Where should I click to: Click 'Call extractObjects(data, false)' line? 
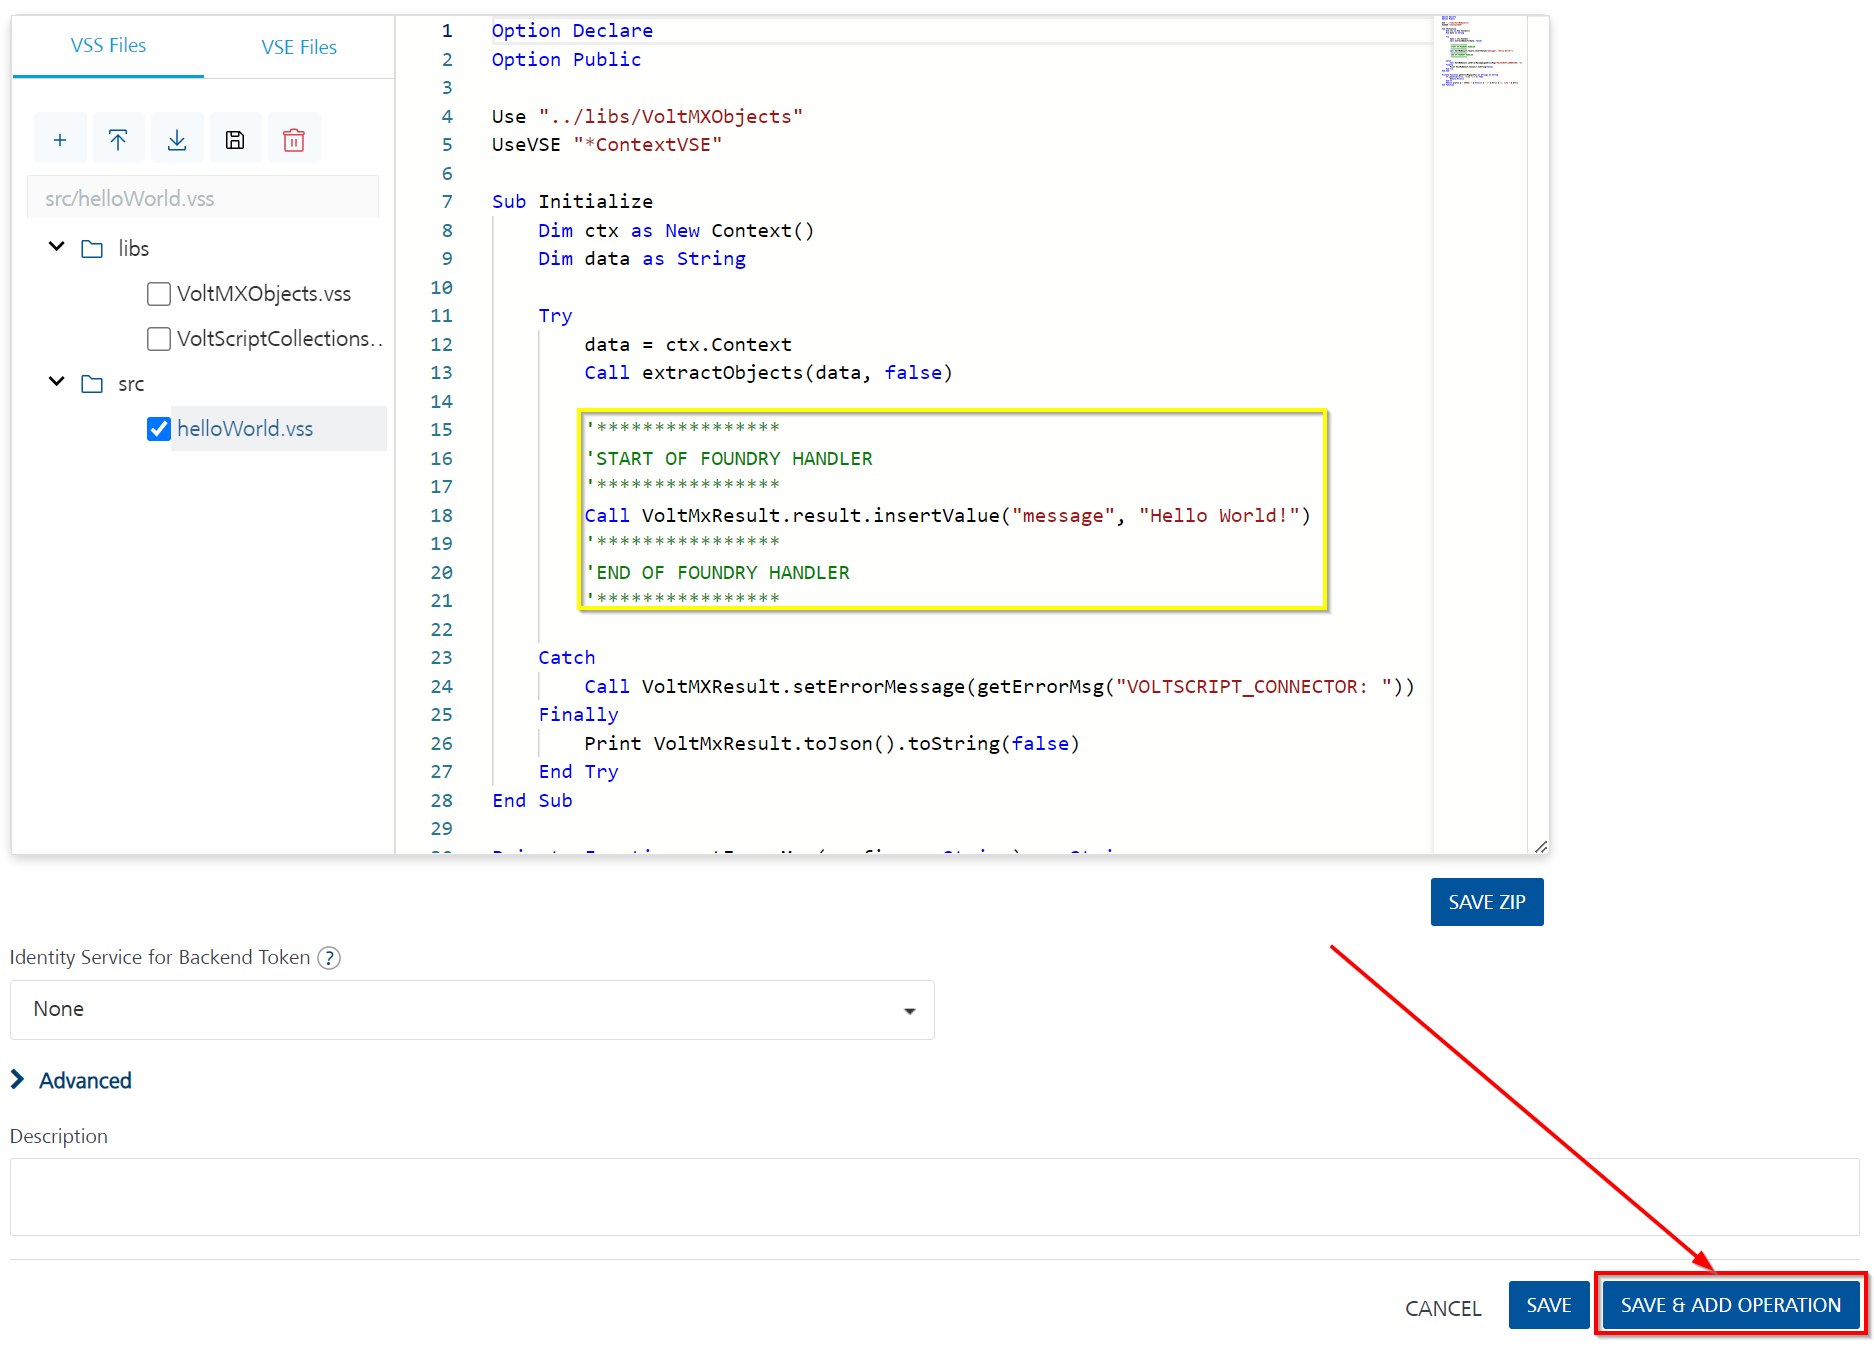(x=768, y=373)
